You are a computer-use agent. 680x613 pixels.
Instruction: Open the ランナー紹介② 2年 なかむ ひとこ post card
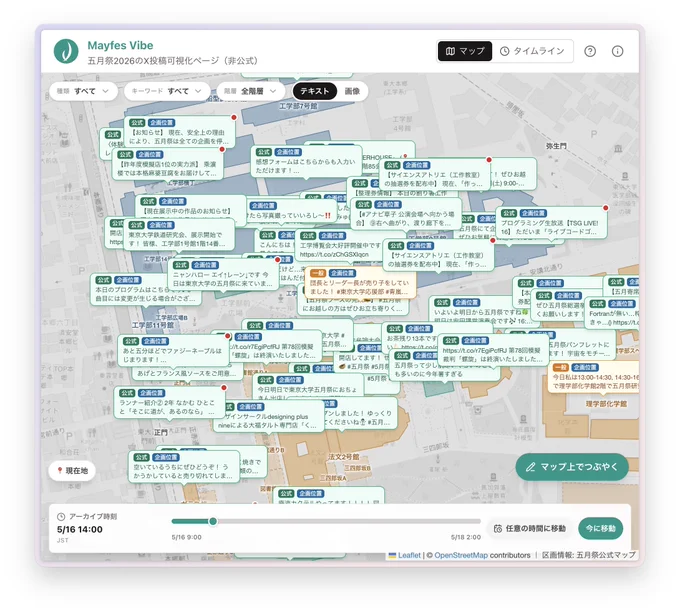[170, 402]
